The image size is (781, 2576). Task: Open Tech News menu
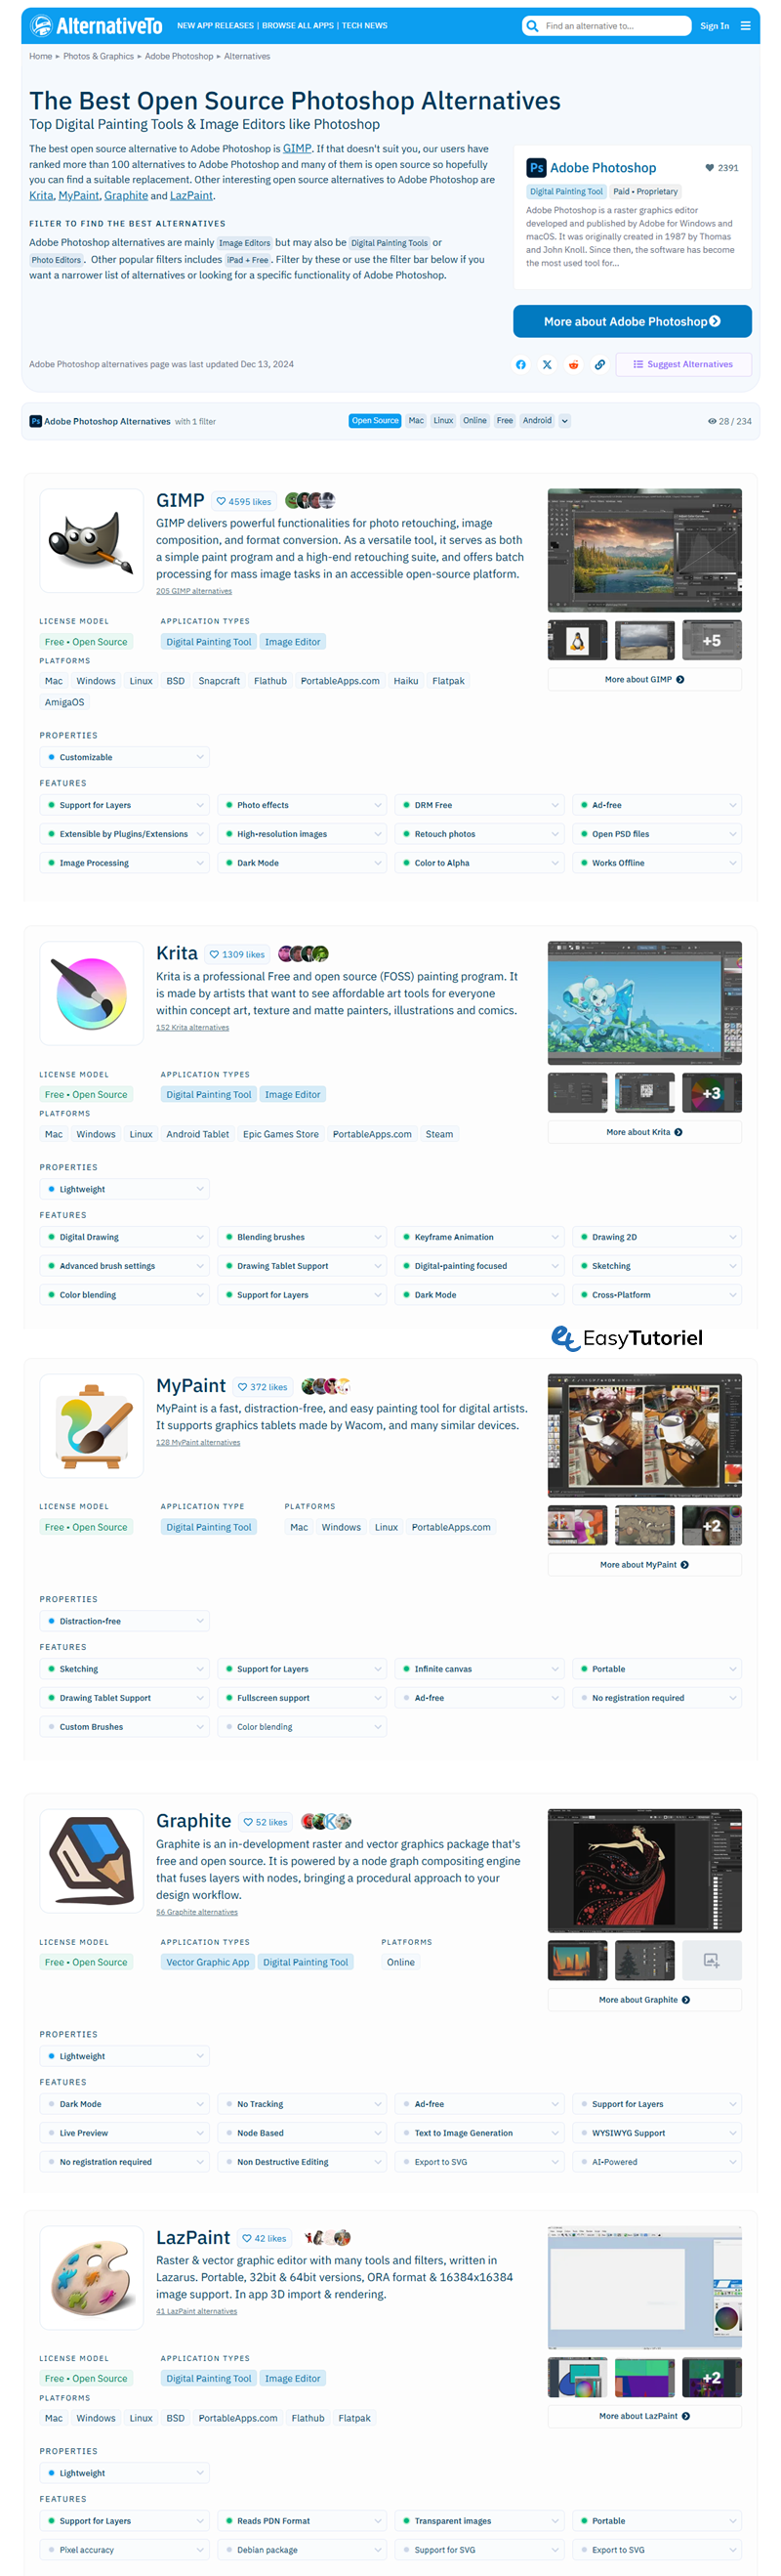[364, 26]
